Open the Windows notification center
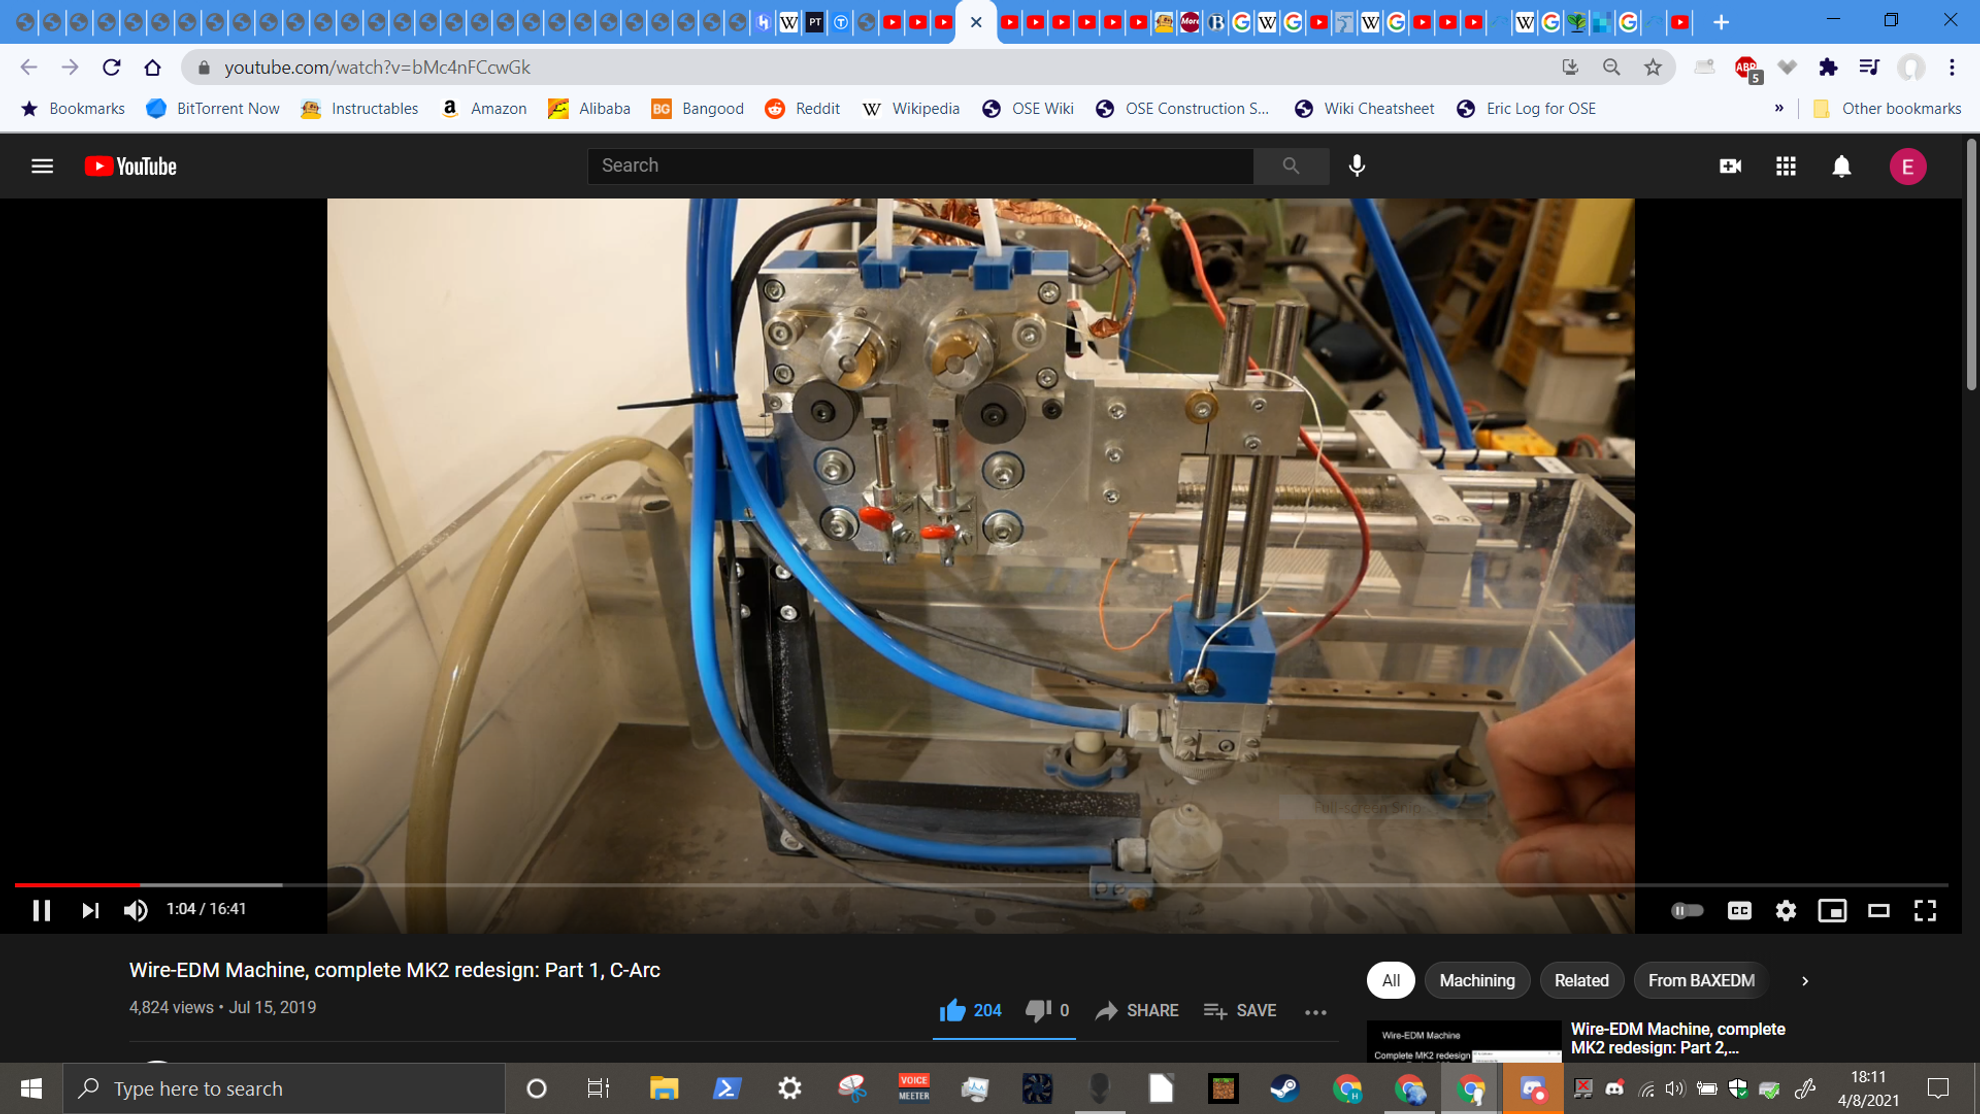The width and height of the screenshot is (1980, 1114). point(1938,1088)
